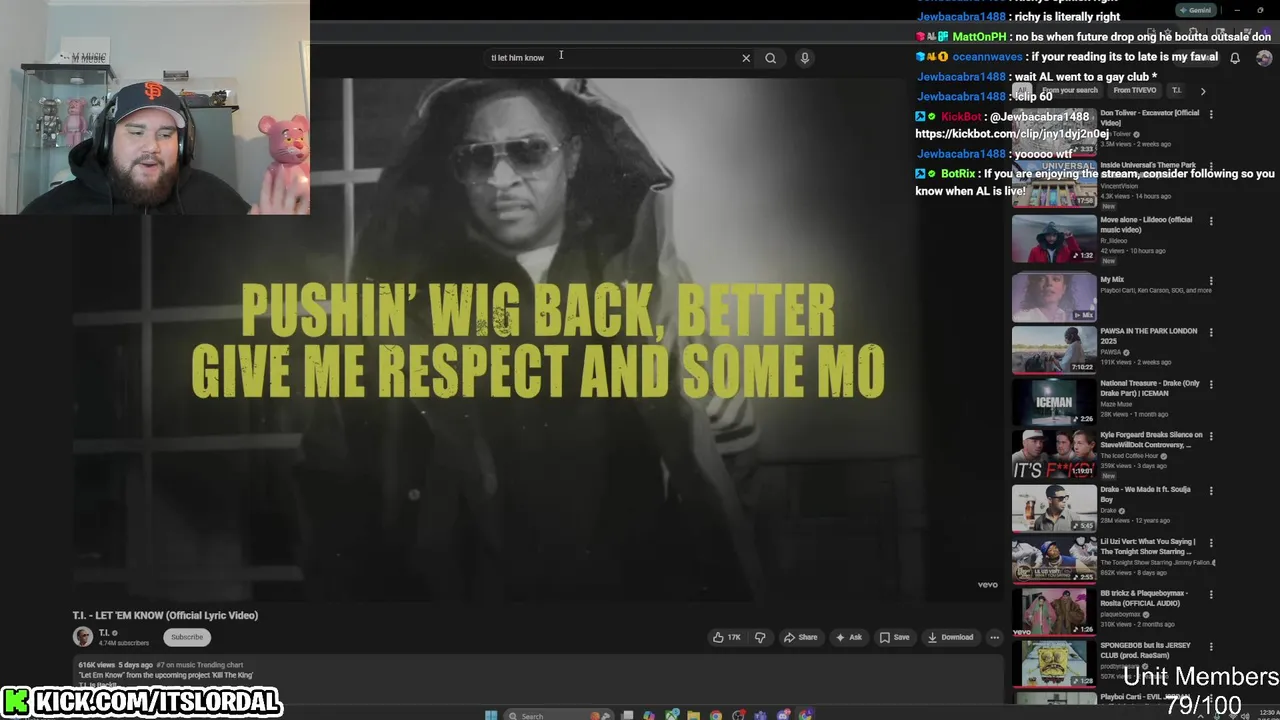
Task: Select the 'From TIVEVO' chip
Action: [1134, 90]
